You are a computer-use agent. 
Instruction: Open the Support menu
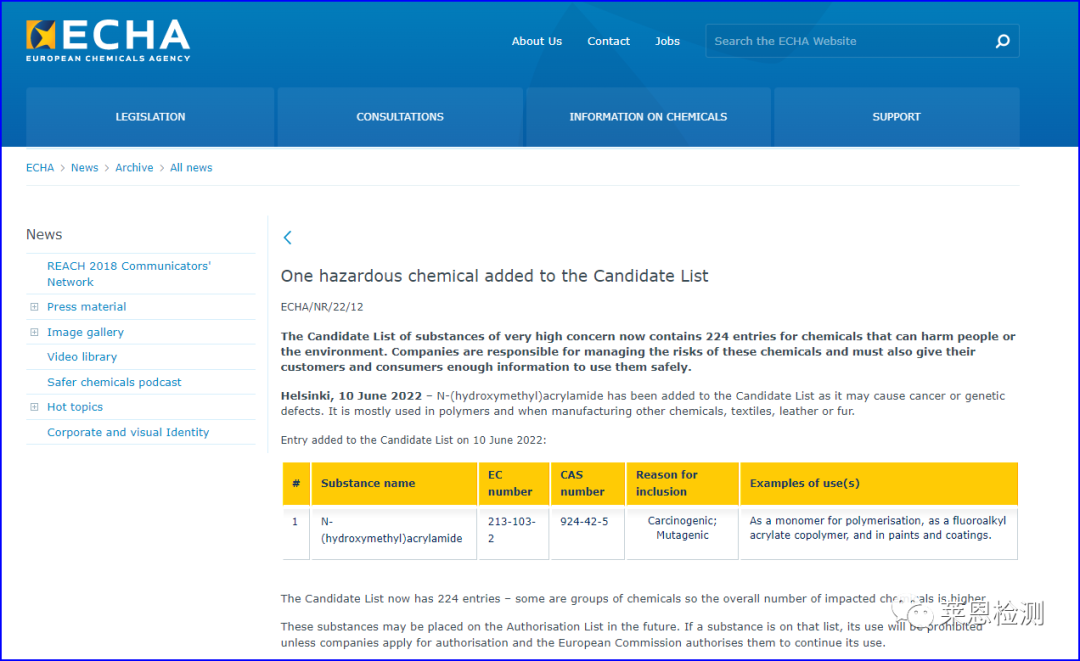coord(896,117)
